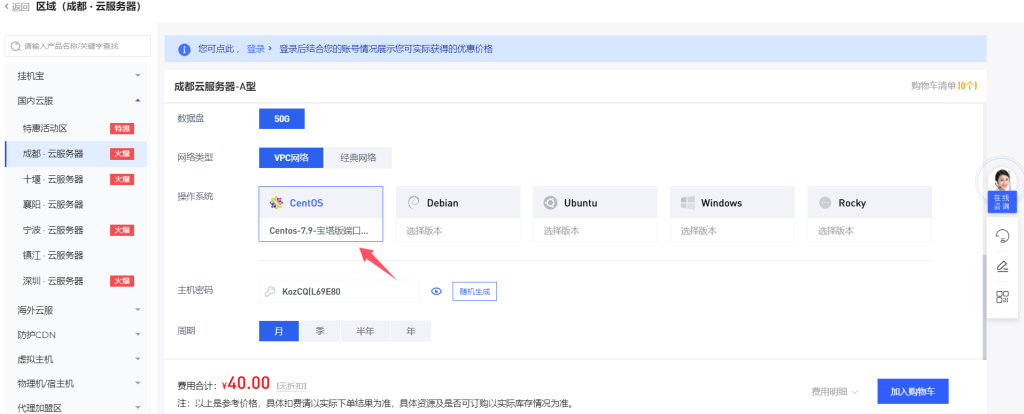Viewport: 1024px width, 414px height.
Task: Click the refresh-chat icon on right toolbar
Action: tap(1002, 236)
